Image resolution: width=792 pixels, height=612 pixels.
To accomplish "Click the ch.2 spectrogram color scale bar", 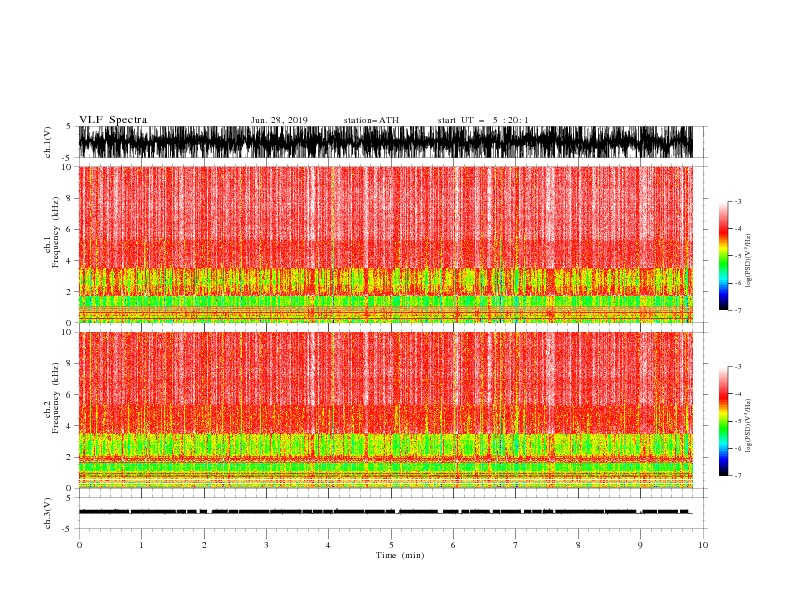I will coord(723,421).
